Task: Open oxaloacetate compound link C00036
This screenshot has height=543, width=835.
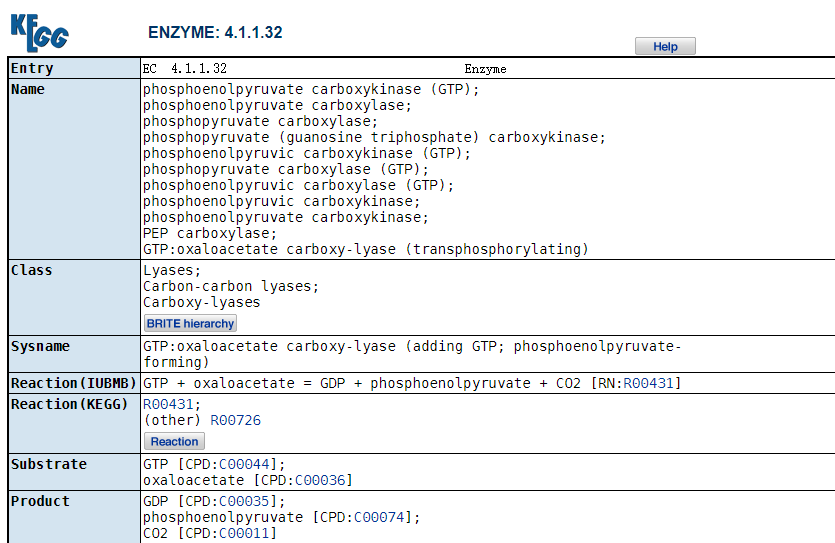Action: (320, 480)
